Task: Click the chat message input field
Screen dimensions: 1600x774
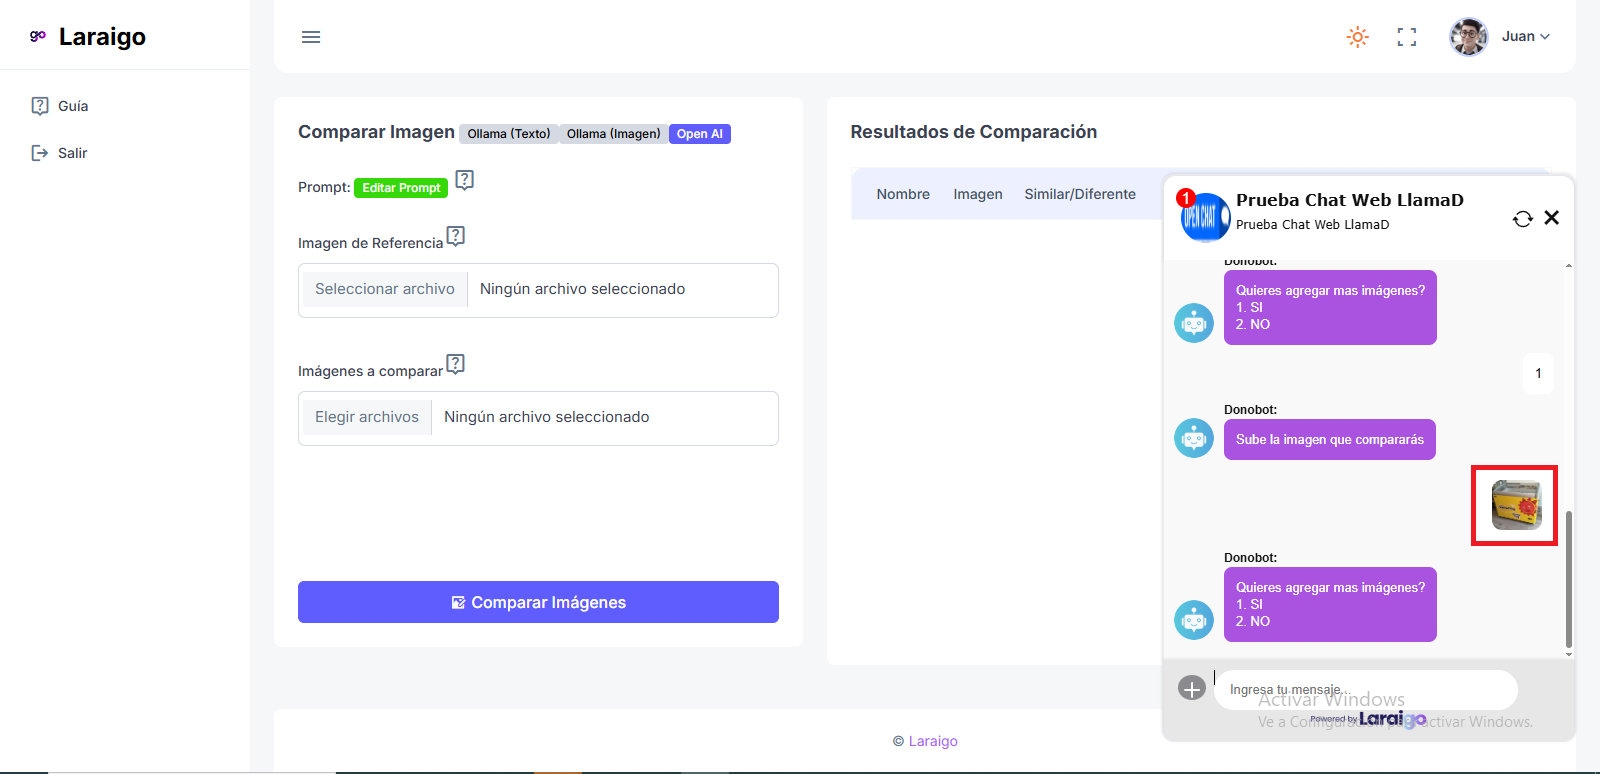Action: tap(1365, 689)
